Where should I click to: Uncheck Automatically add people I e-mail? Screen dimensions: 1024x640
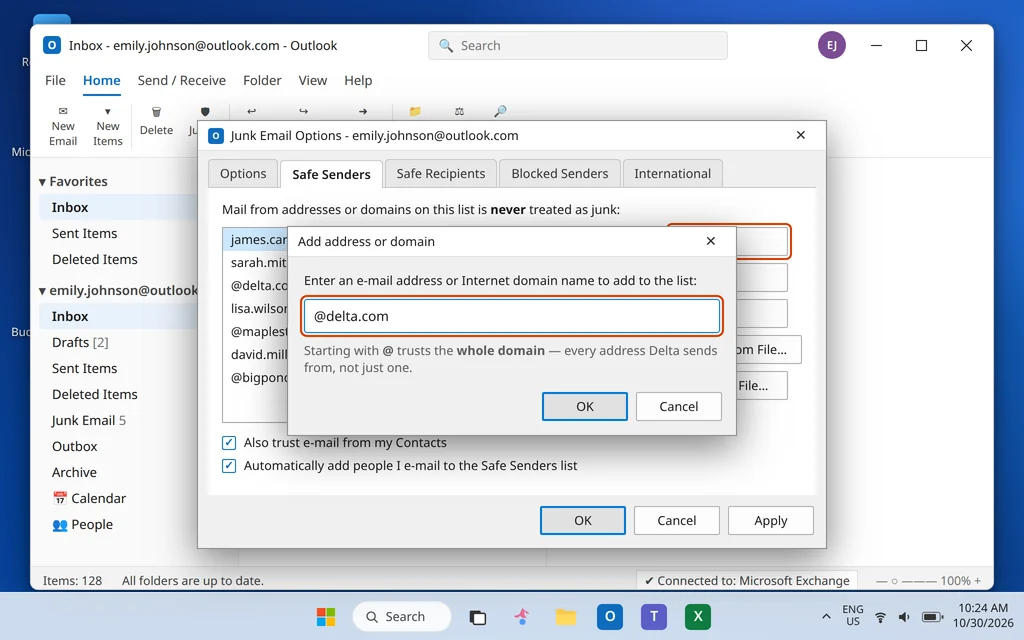click(x=229, y=466)
